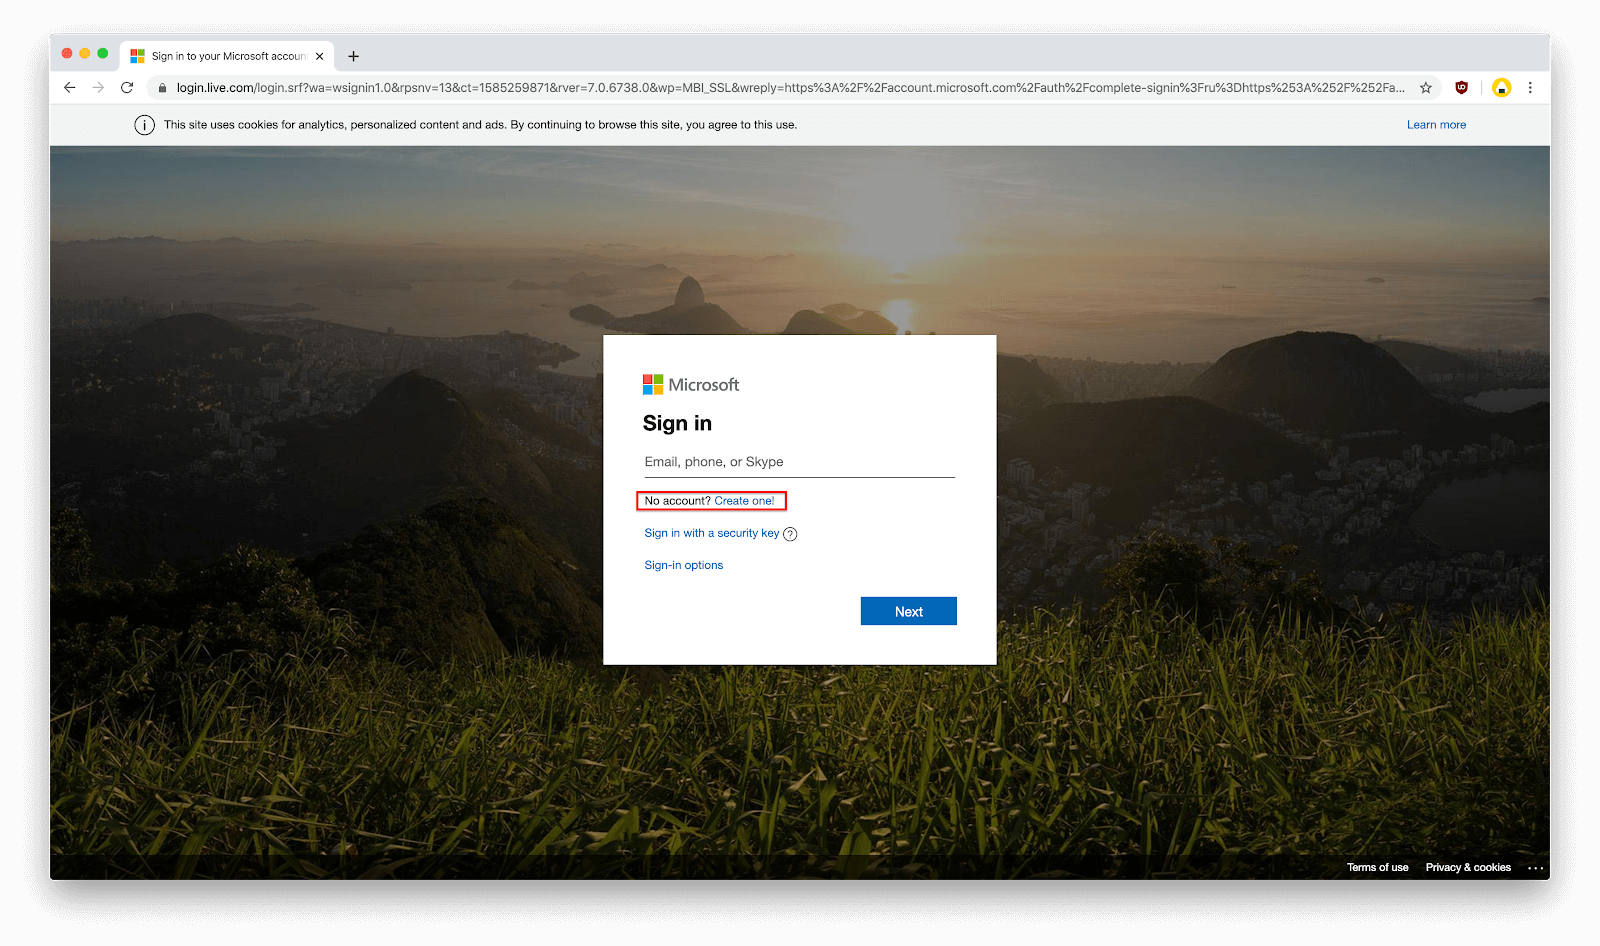Open a new tab with plus icon
This screenshot has width=1600, height=946.
click(353, 57)
